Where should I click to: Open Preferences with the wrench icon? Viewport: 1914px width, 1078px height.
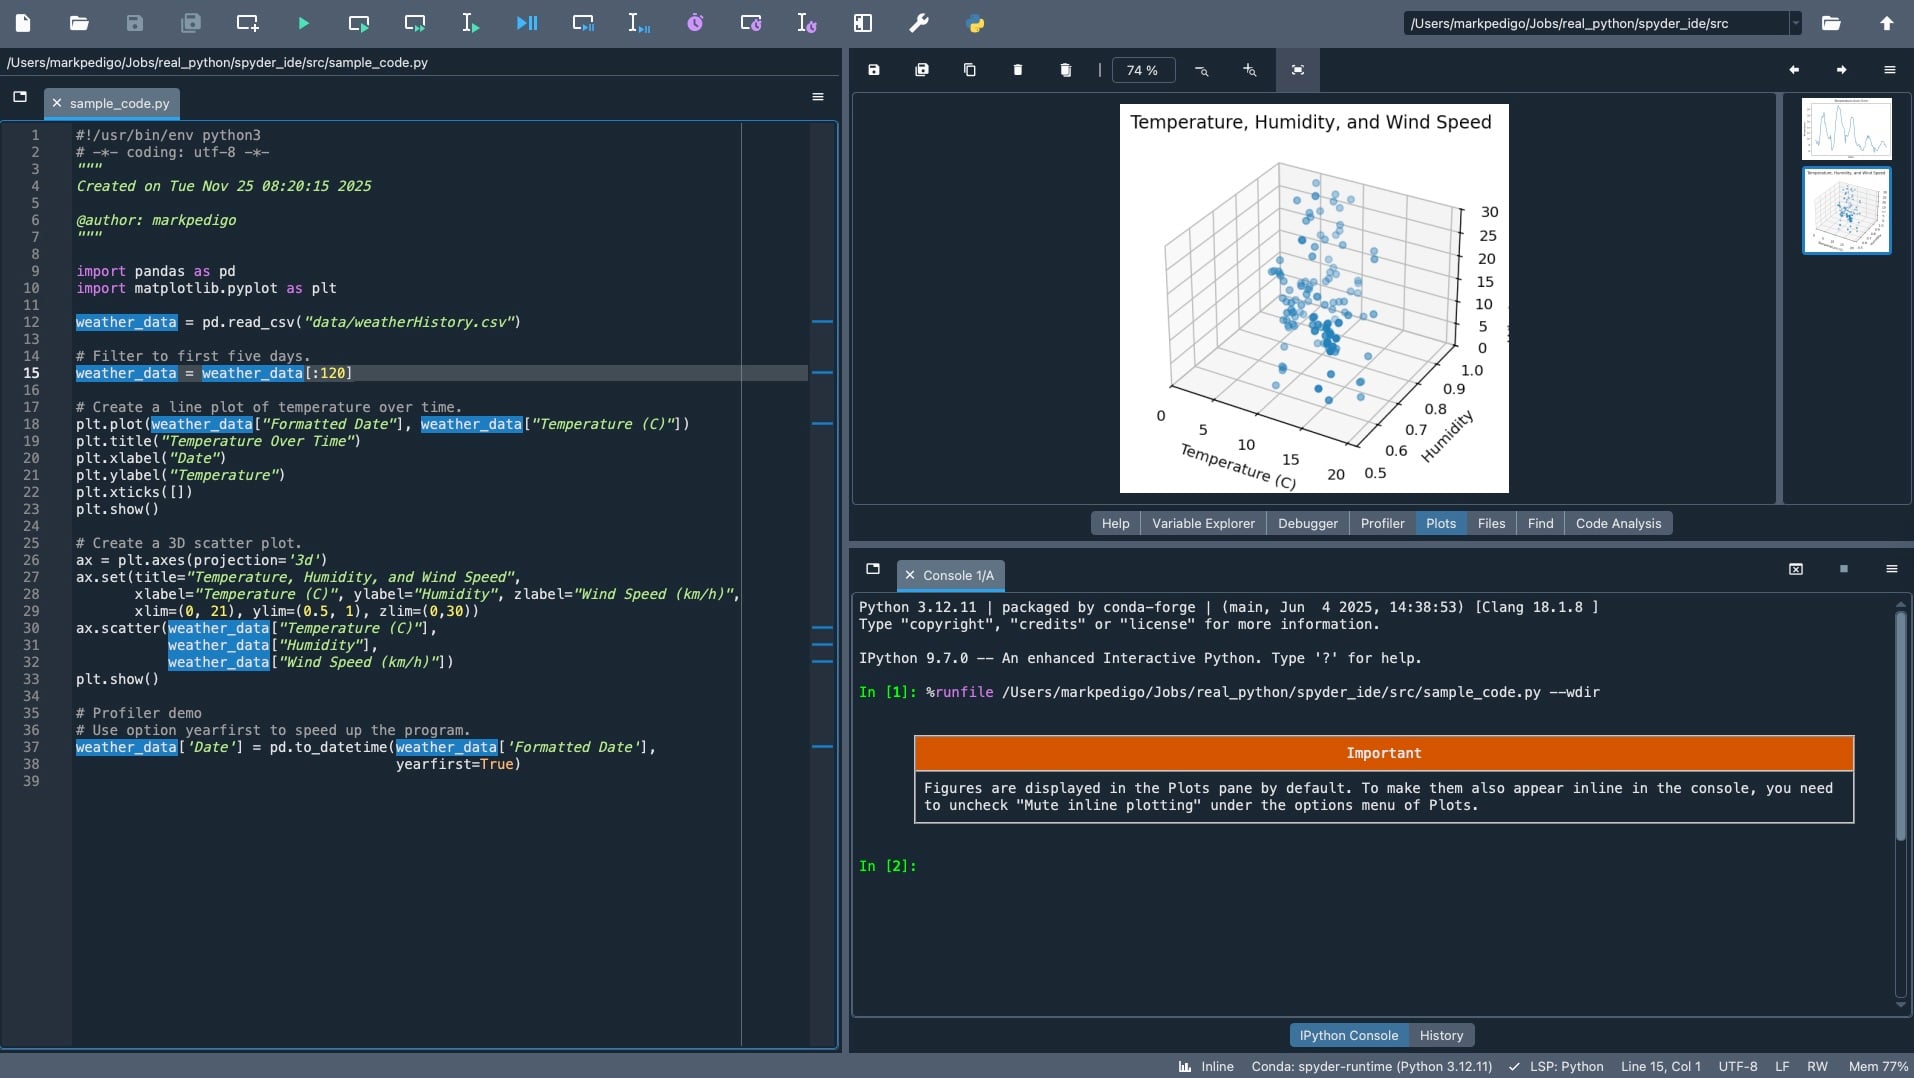click(918, 23)
